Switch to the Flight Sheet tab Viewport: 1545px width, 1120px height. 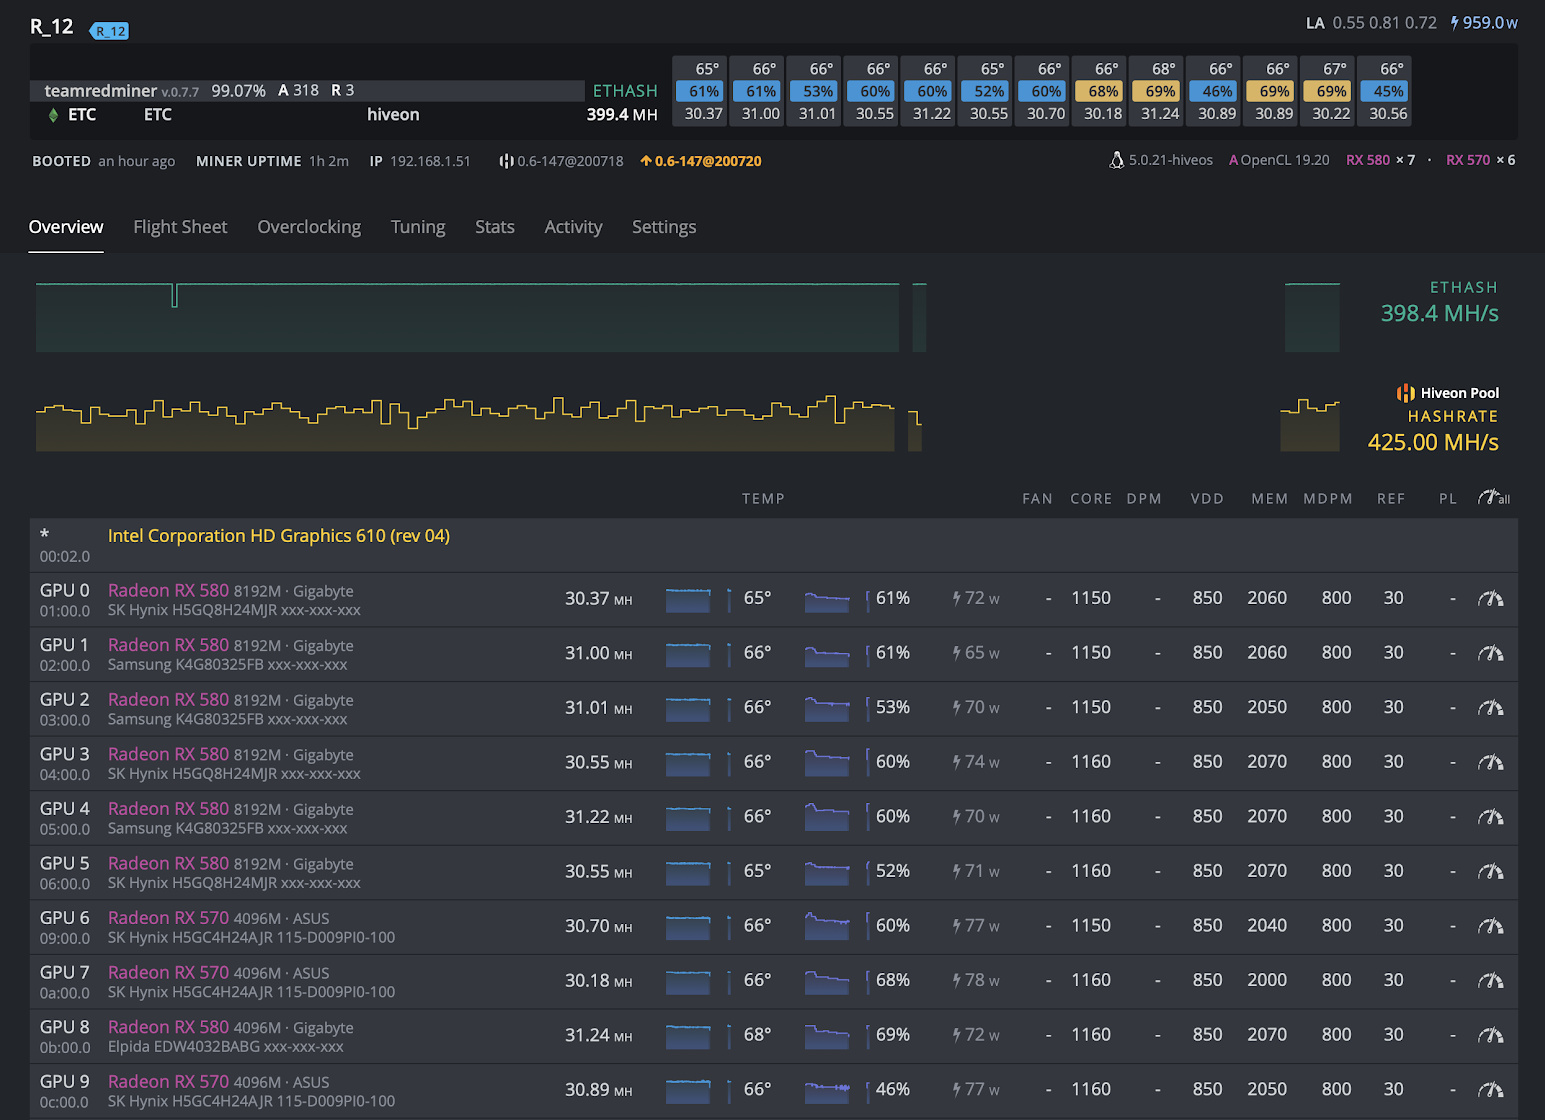[180, 227]
